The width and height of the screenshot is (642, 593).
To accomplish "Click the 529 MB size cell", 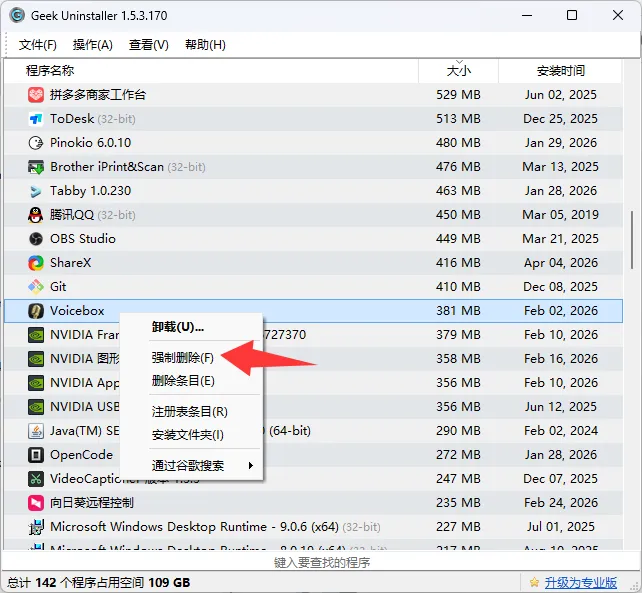I will (x=458, y=95).
